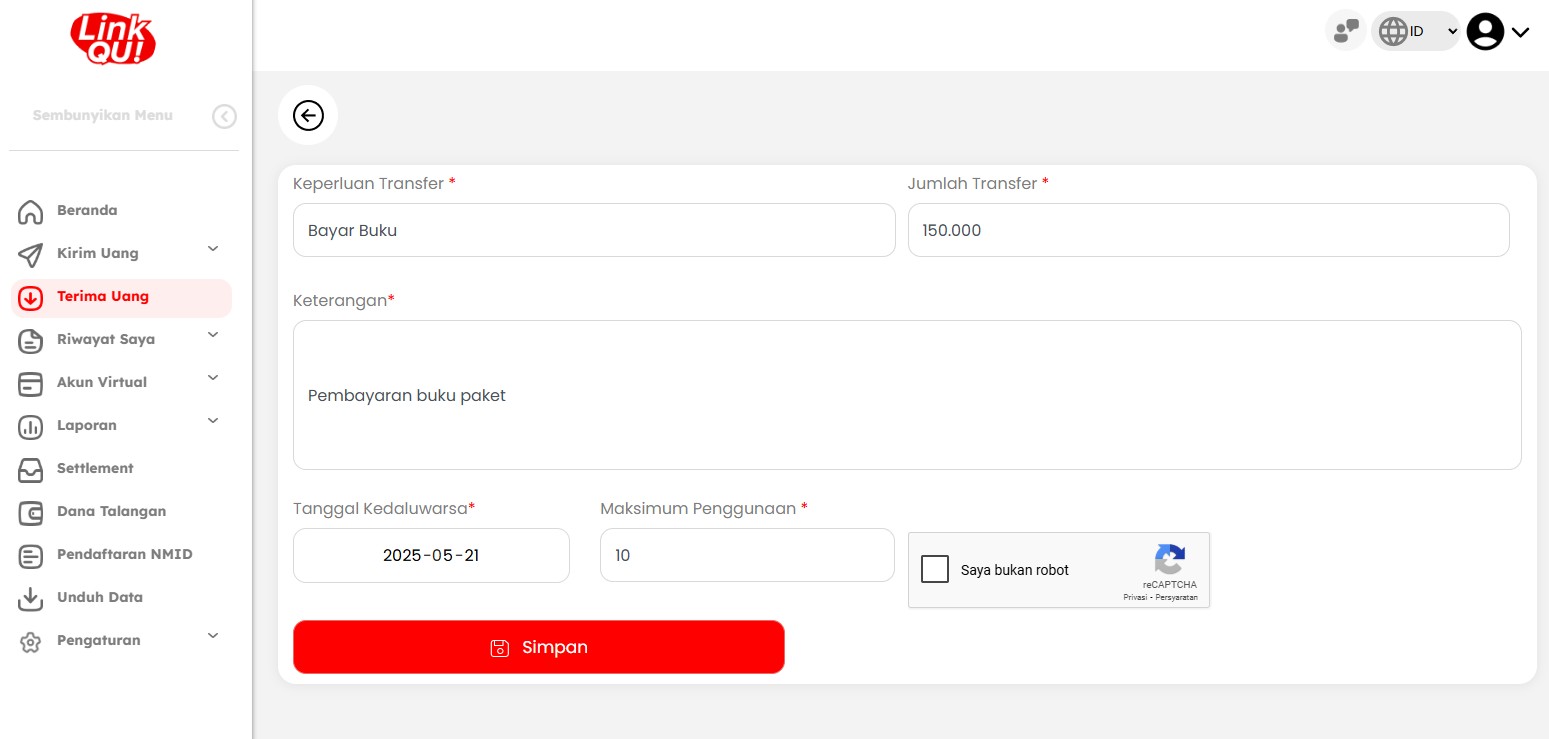Screen dimensions: 1549x739
Task: Click the Unduh Data download icon
Action: pos(31,598)
